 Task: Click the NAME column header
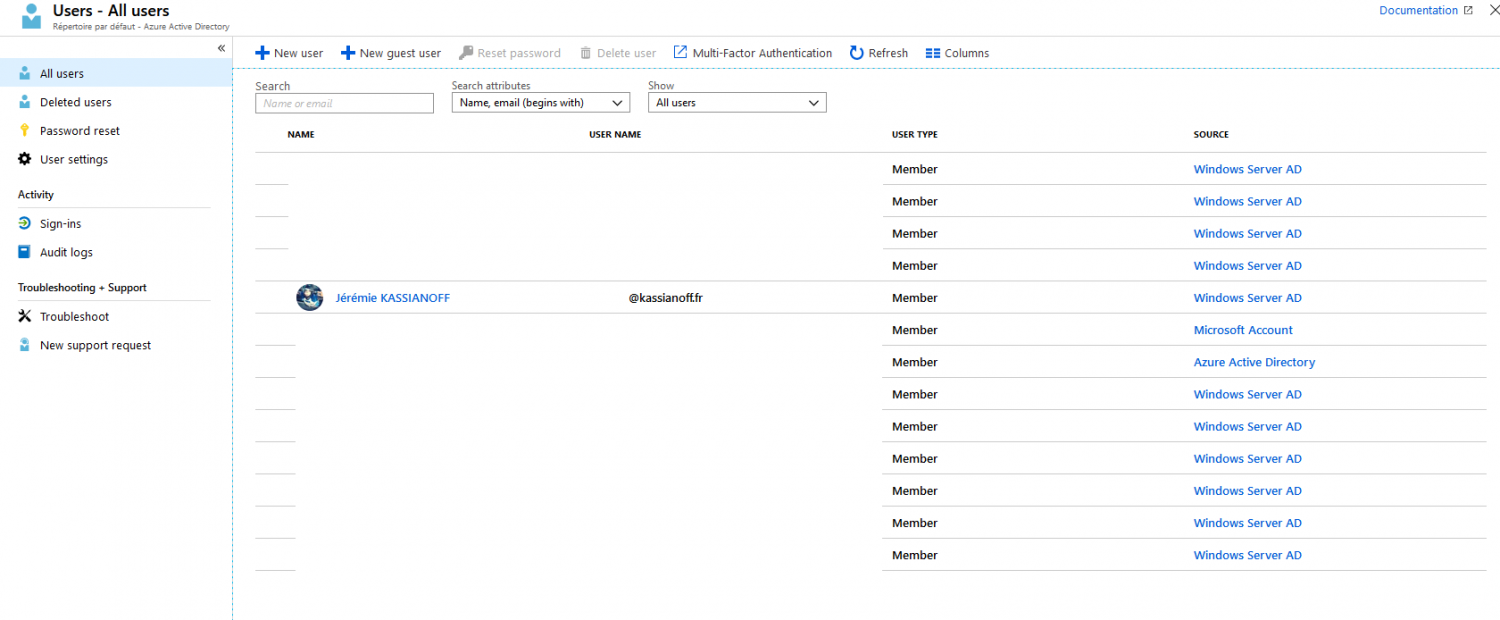pos(301,134)
